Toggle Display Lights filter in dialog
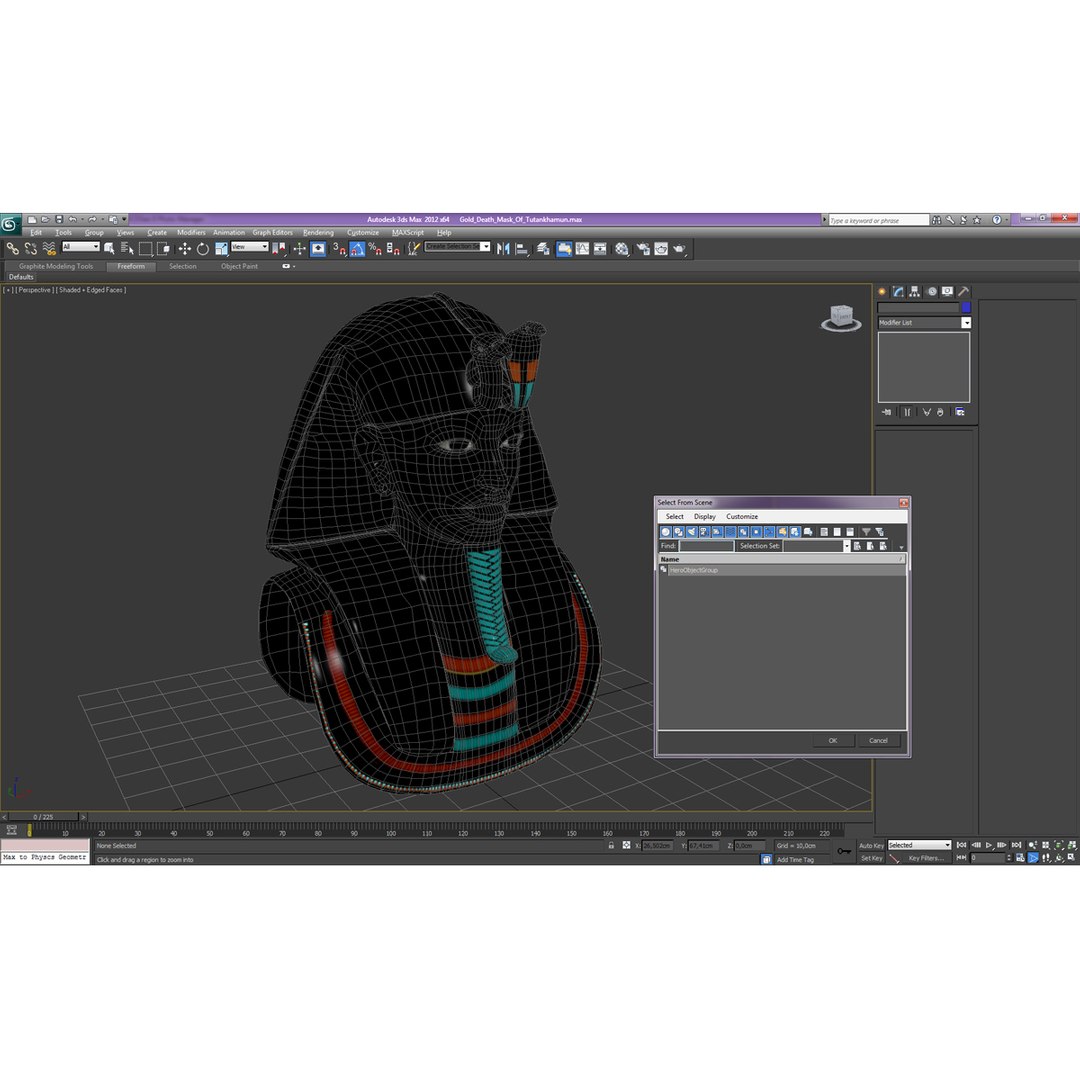The image size is (1080, 1080). pos(692,532)
